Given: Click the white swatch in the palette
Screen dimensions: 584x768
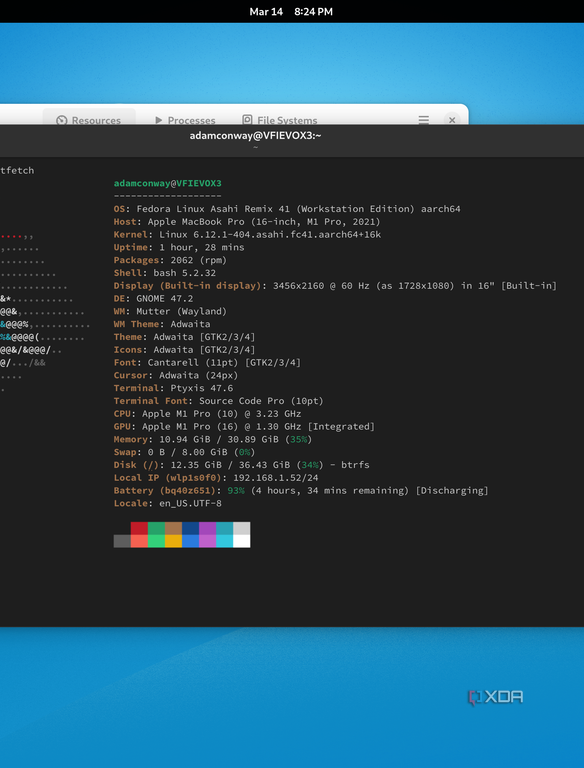Looking at the screenshot, I should coord(242,541).
